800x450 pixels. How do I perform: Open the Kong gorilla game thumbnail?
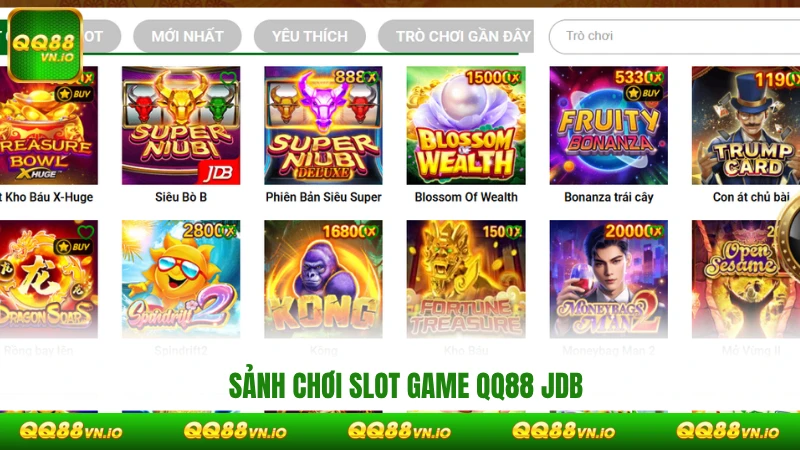[323, 279]
